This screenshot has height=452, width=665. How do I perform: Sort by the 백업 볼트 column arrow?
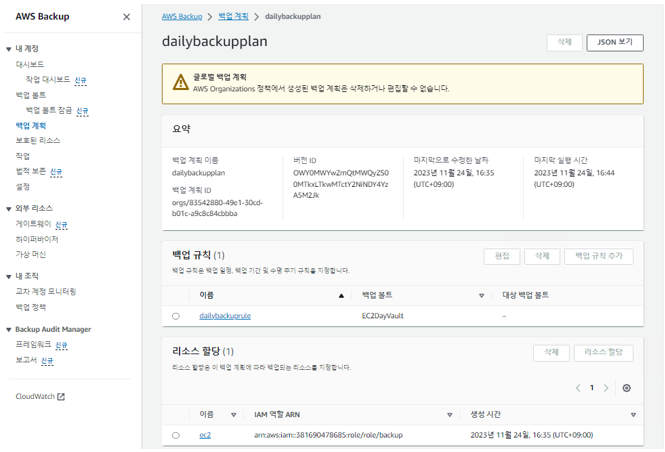(481, 296)
